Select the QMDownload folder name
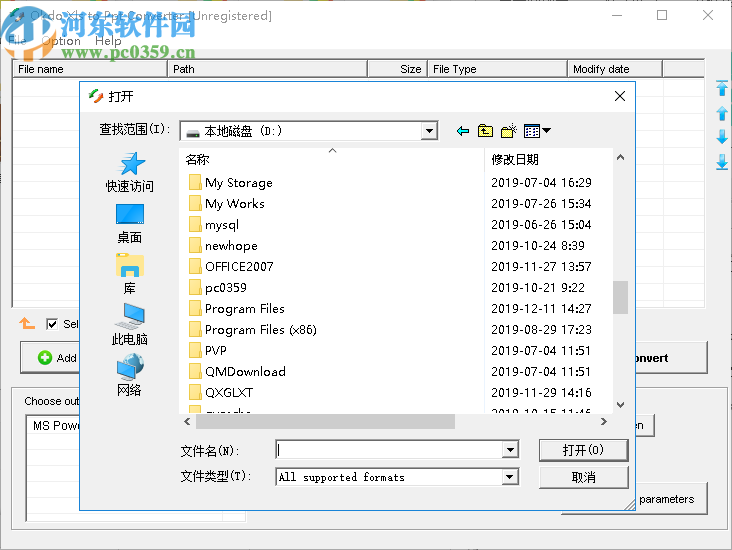Screen dimensions: 732x550 click(x=246, y=372)
